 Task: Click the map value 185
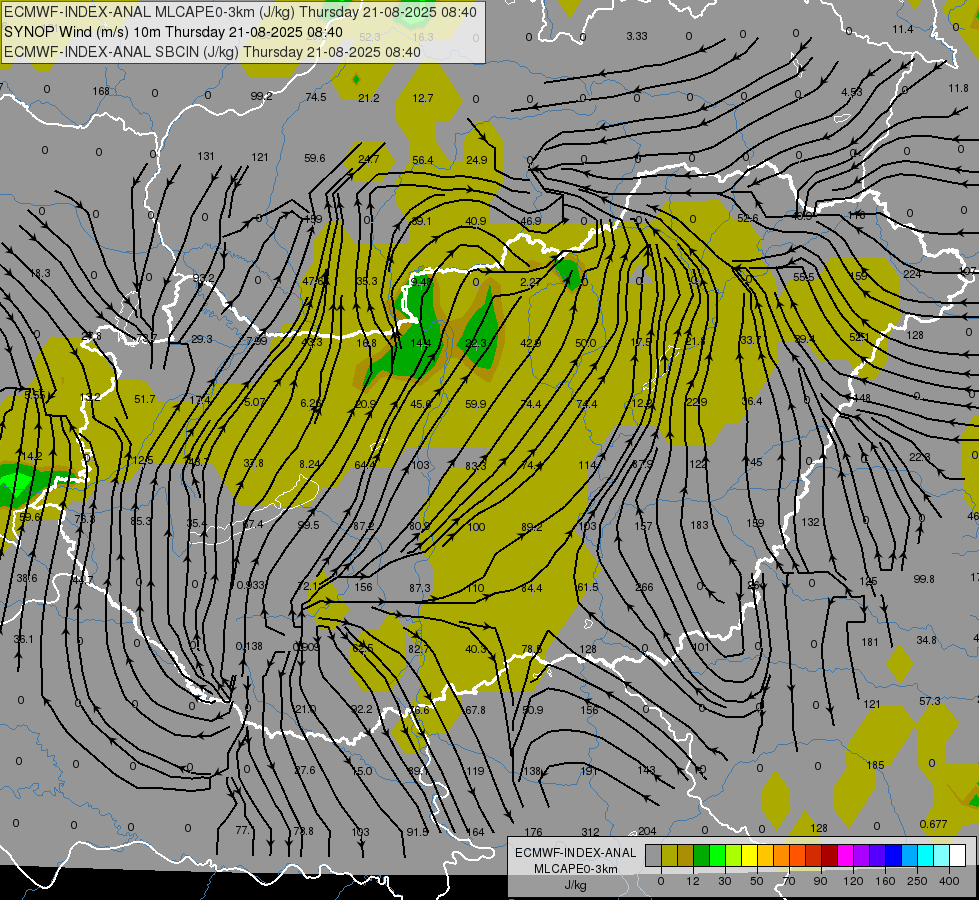(x=875, y=765)
